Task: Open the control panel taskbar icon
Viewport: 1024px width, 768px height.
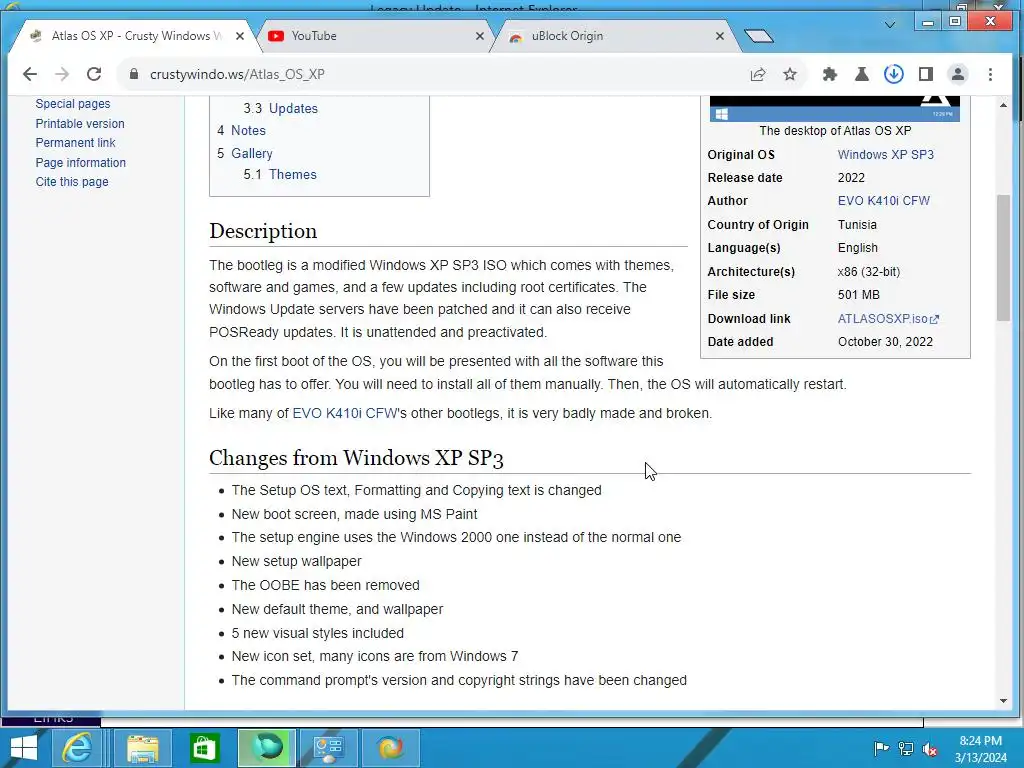Action: pyautogui.click(x=328, y=748)
